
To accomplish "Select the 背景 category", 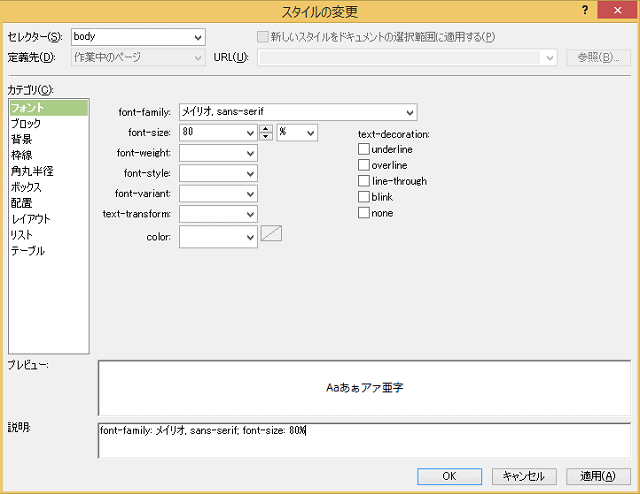I will (49, 139).
